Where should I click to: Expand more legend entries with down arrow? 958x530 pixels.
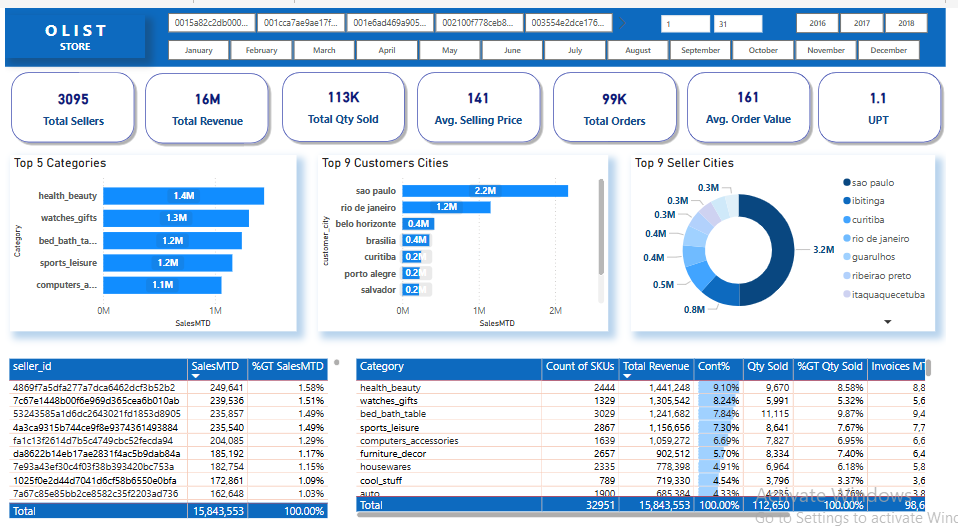888,322
